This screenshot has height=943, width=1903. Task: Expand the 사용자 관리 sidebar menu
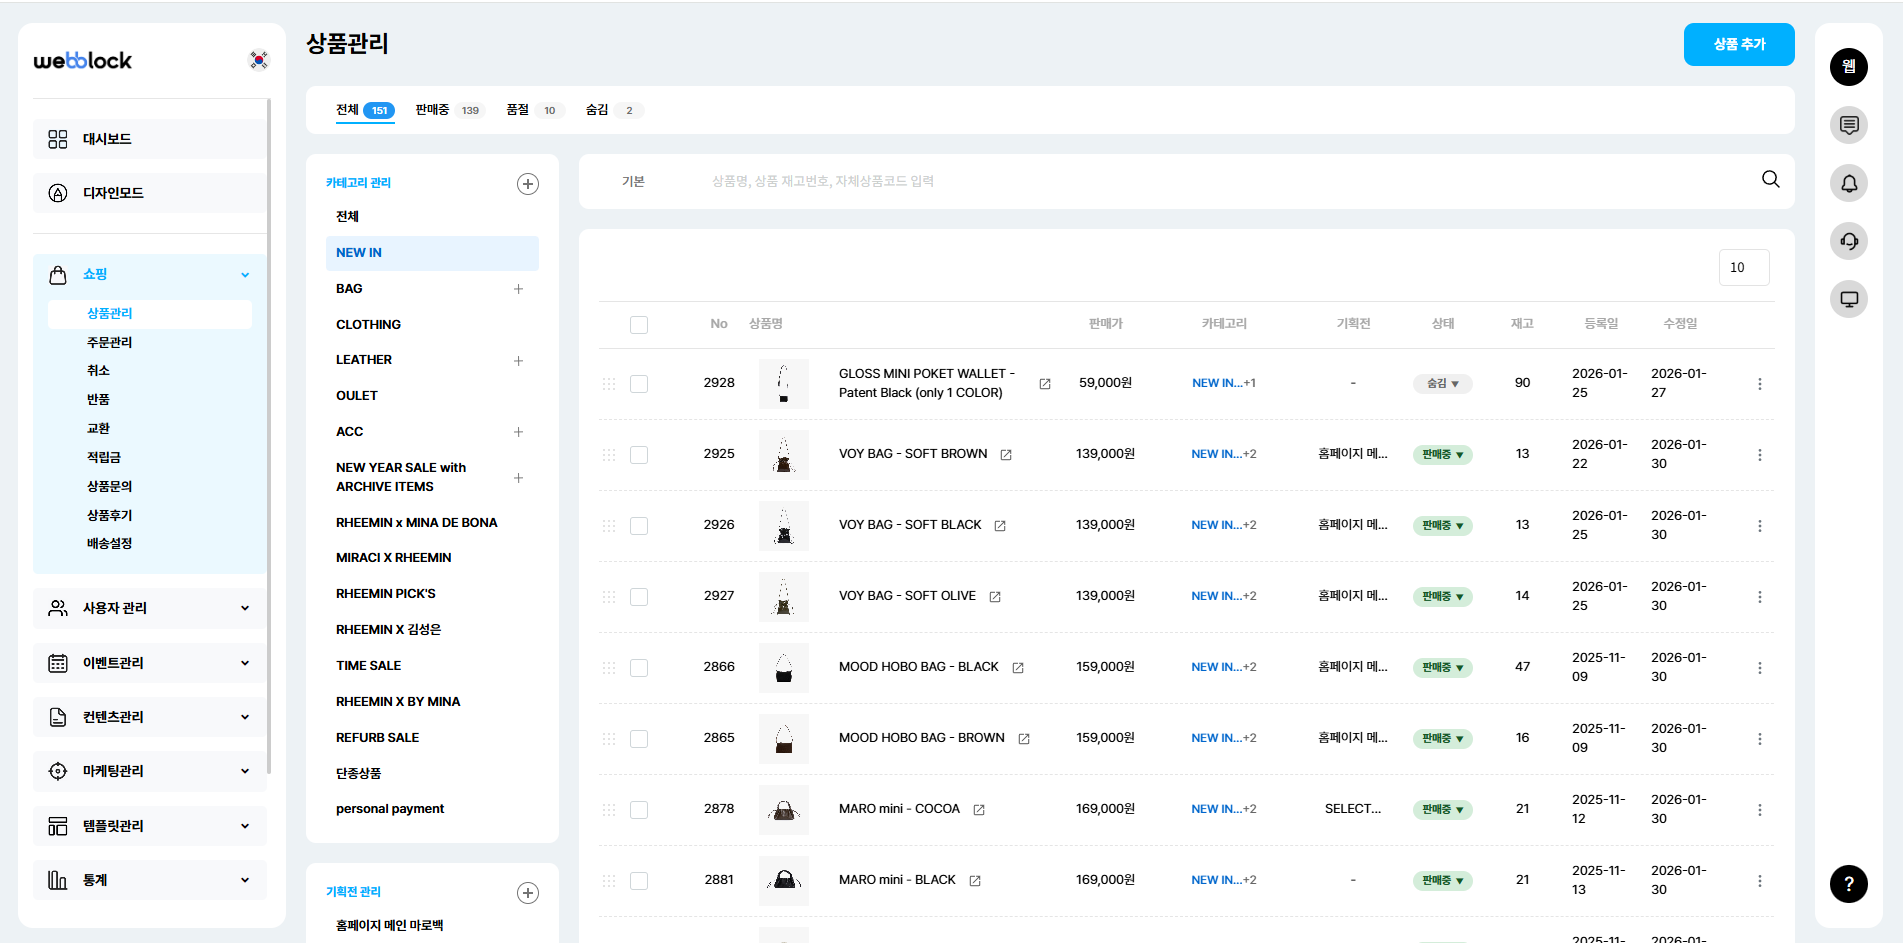click(x=150, y=608)
